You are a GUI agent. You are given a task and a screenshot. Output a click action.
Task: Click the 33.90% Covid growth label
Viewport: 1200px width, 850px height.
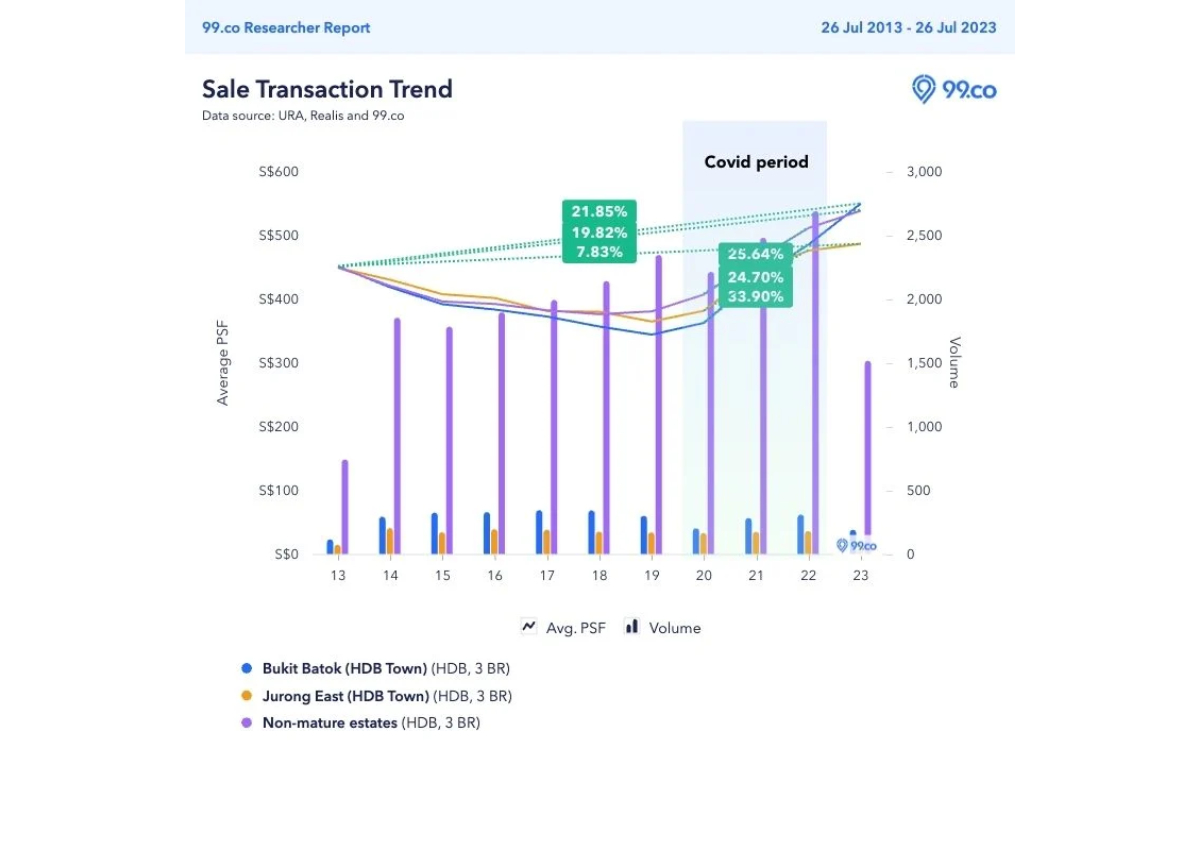(x=755, y=296)
